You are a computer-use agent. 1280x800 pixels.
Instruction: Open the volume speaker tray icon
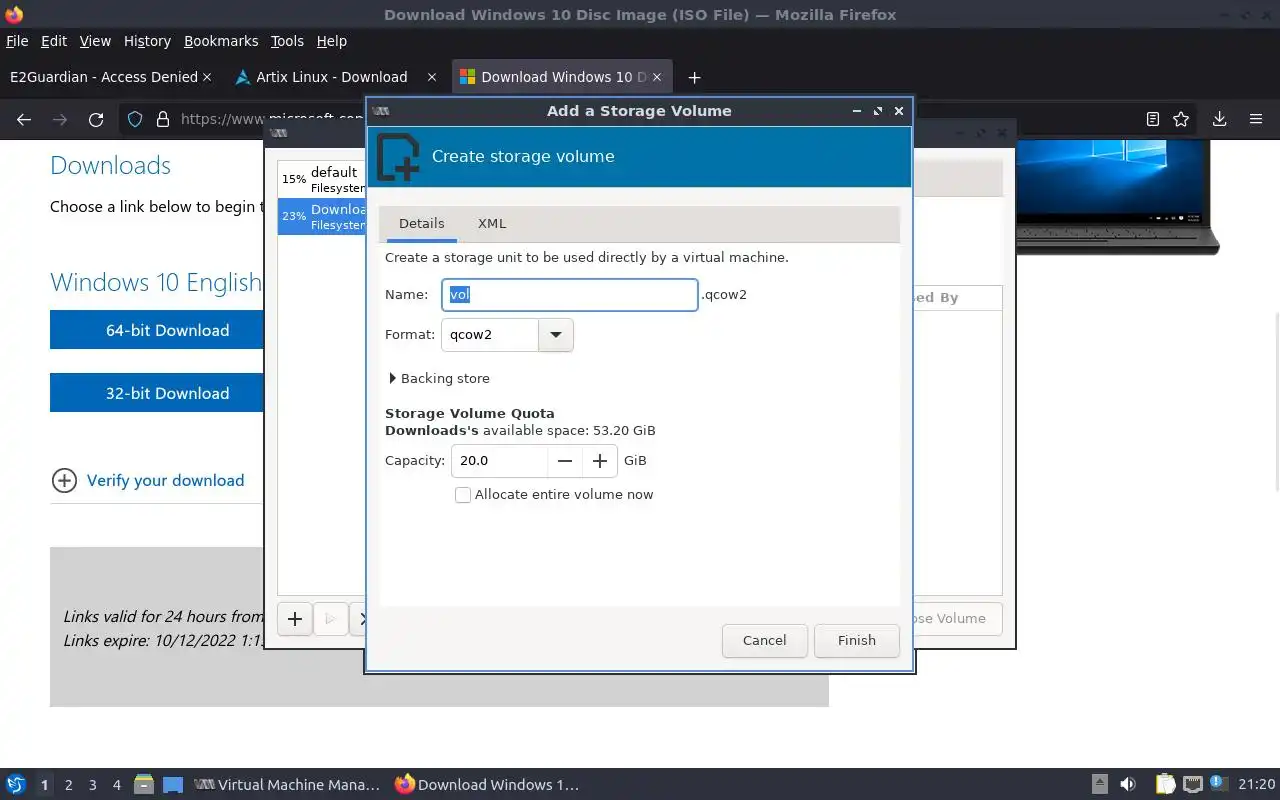pos(1128,785)
